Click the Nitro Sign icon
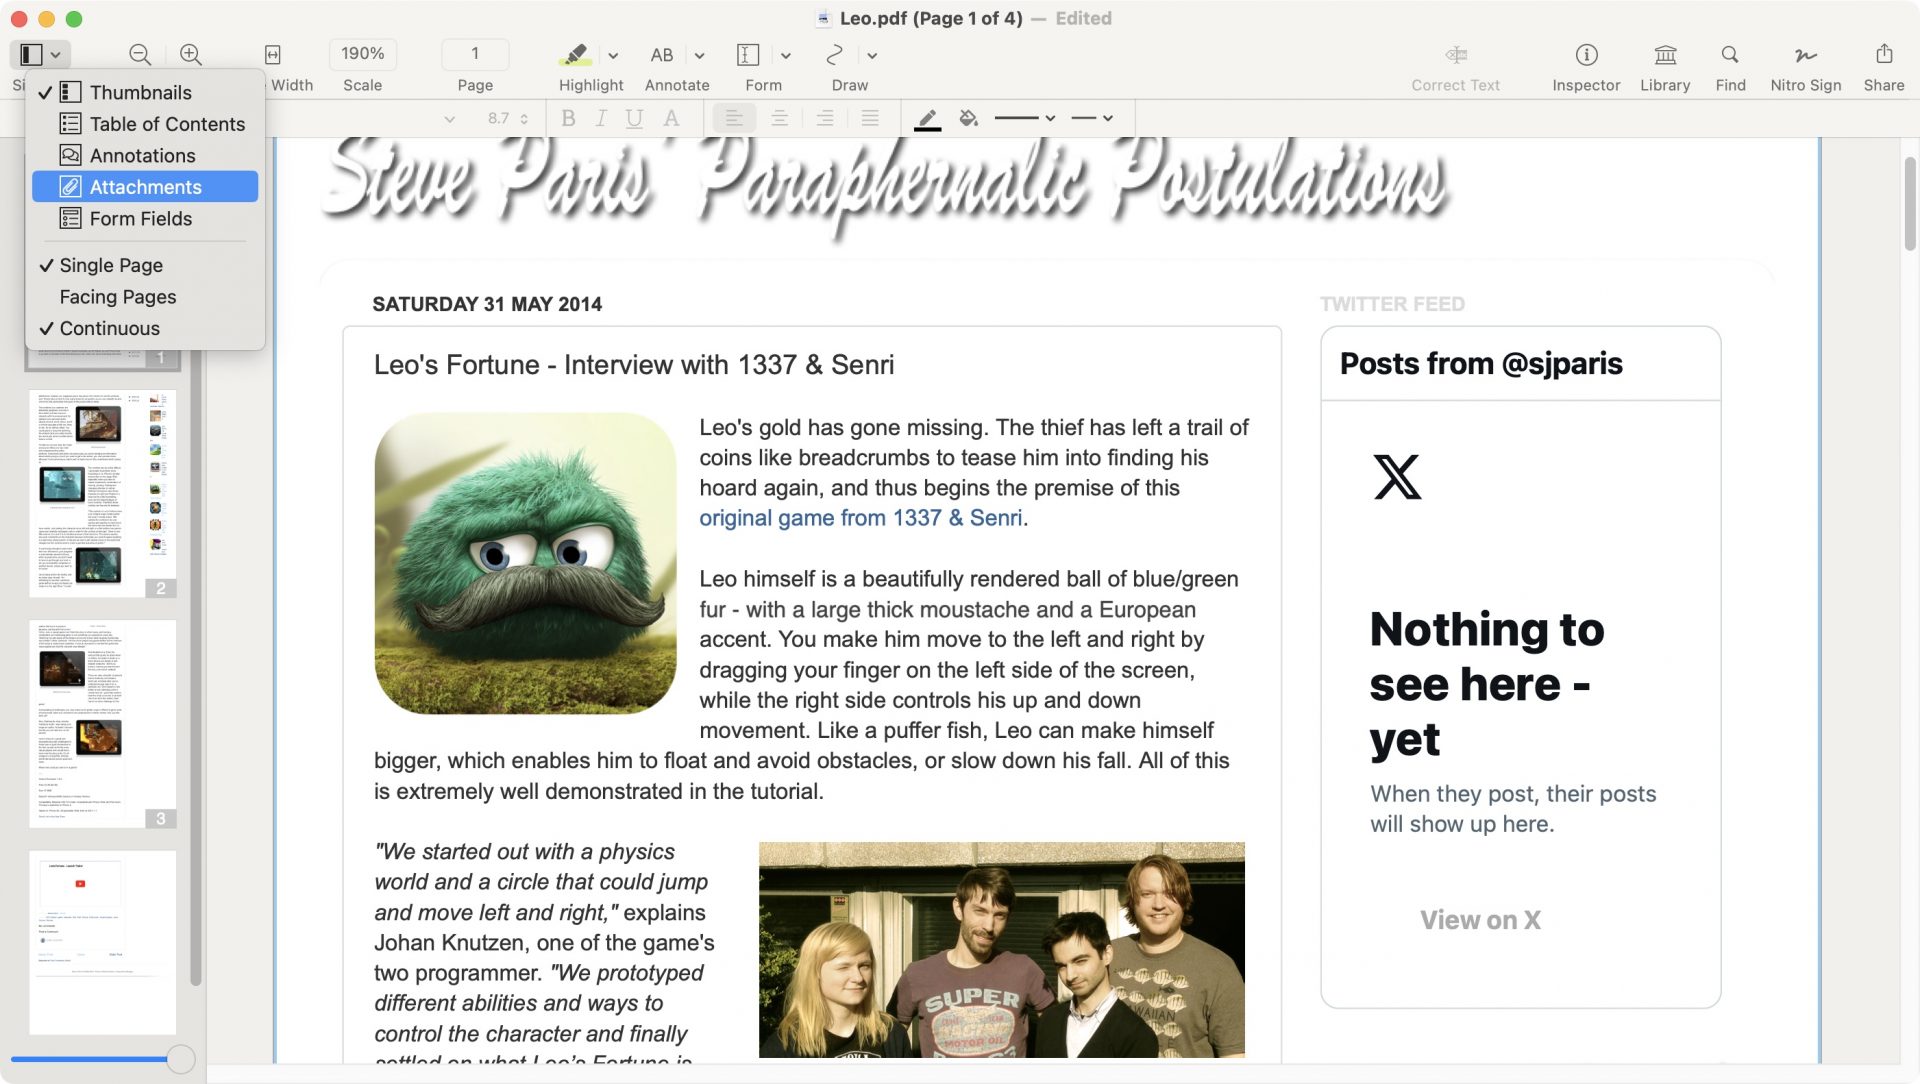 1804,55
